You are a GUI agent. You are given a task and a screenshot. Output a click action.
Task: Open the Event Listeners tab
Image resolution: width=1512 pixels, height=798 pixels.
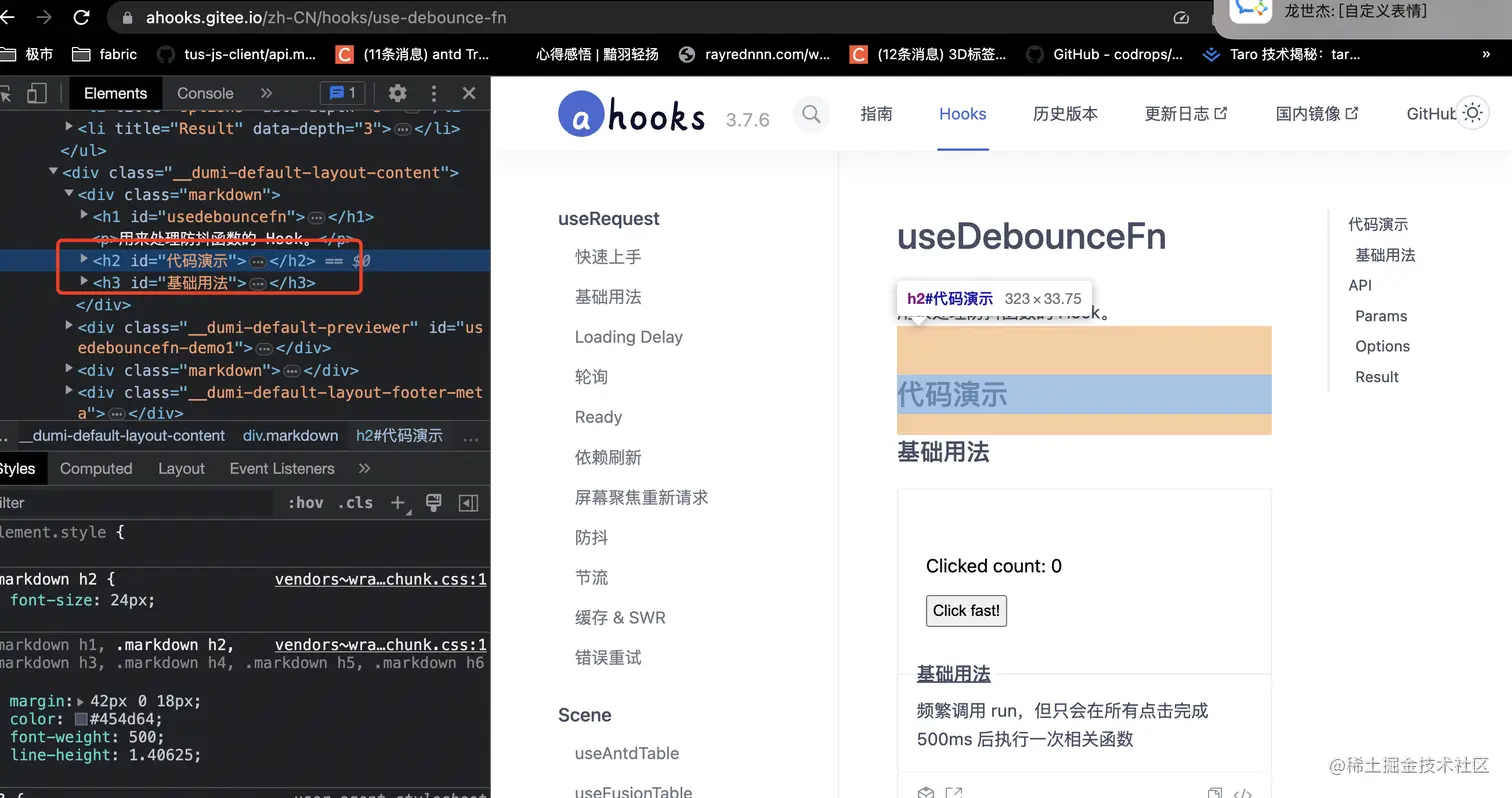[x=282, y=468]
